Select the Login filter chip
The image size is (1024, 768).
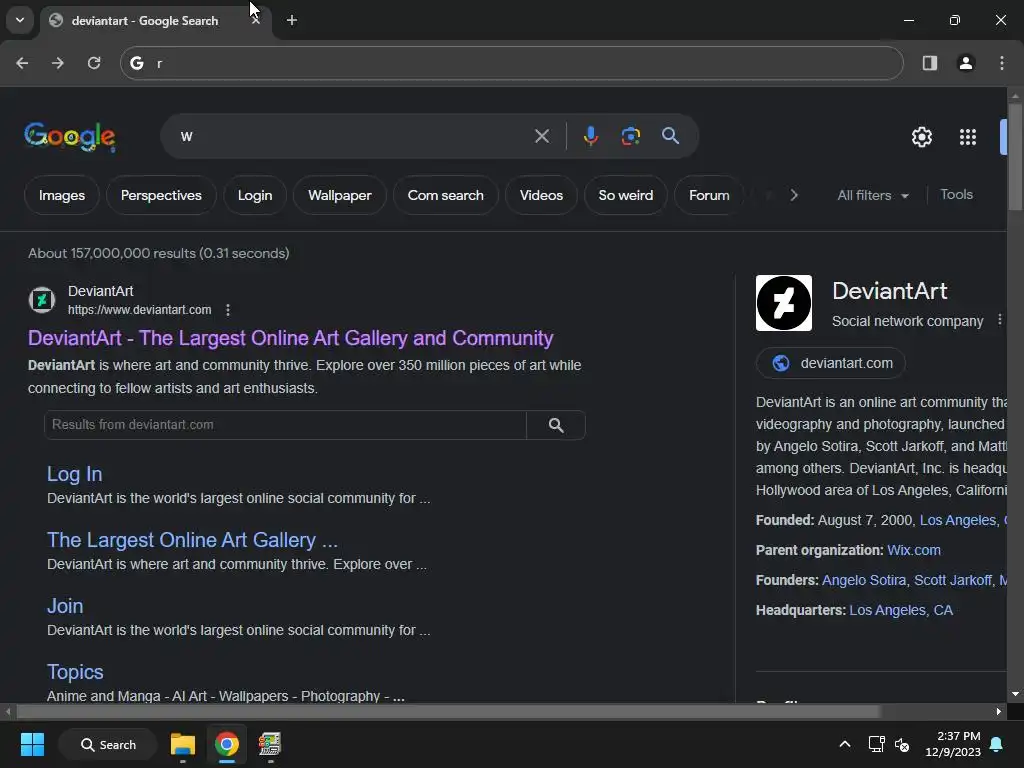pos(255,195)
